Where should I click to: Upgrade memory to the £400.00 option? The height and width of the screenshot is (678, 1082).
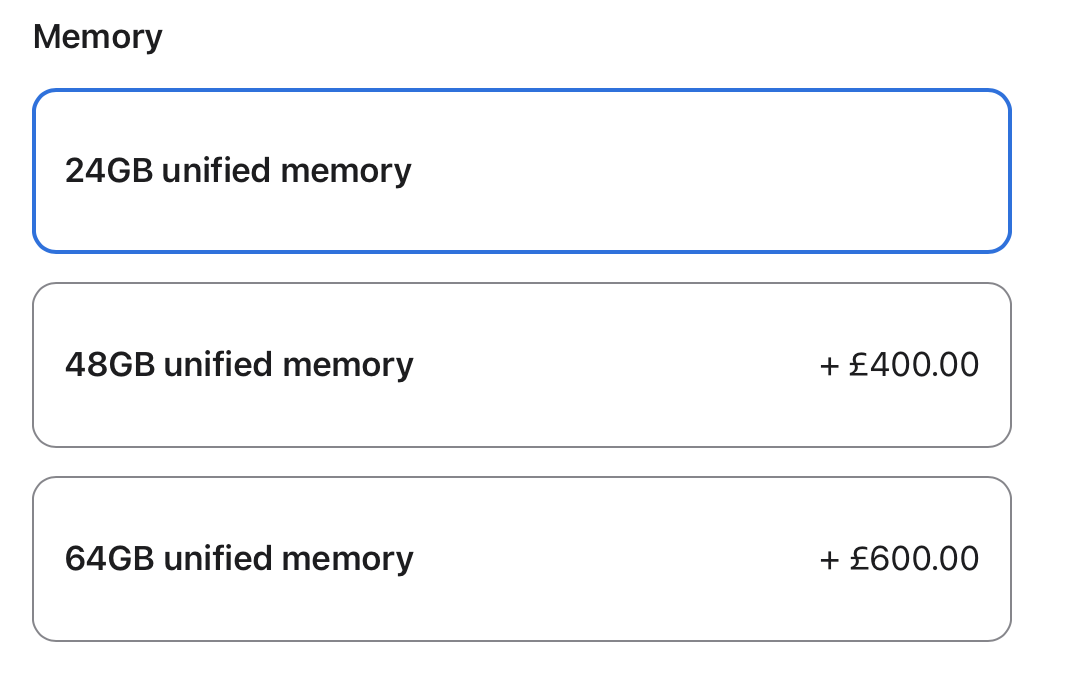(521, 365)
